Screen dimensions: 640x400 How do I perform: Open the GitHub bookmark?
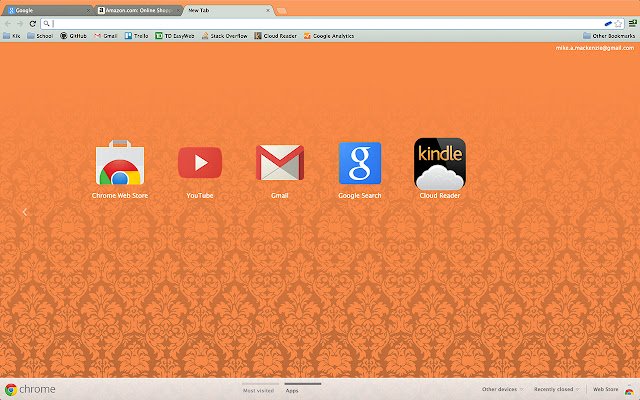click(x=73, y=36)
